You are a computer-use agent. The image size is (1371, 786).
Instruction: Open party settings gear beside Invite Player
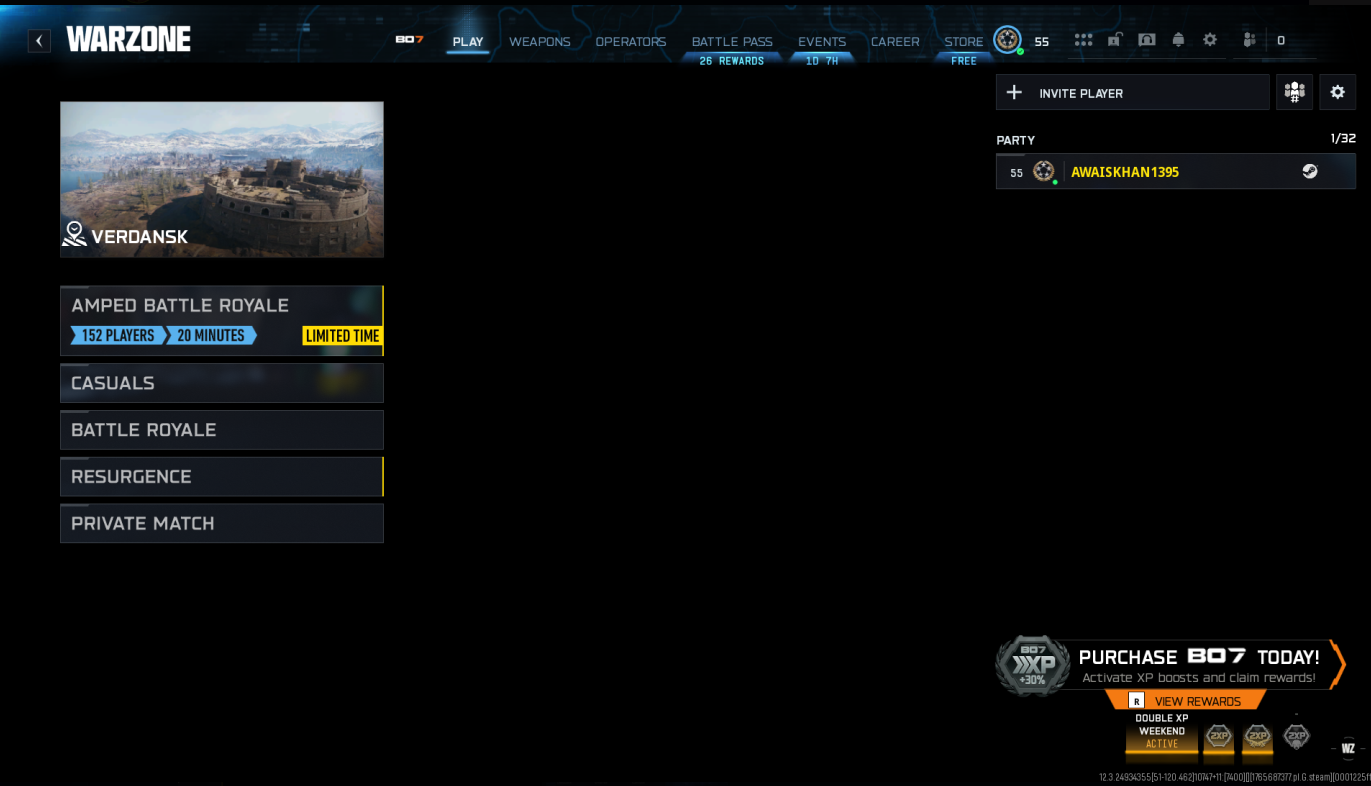pyautogui.click(x=1338, y=92)
